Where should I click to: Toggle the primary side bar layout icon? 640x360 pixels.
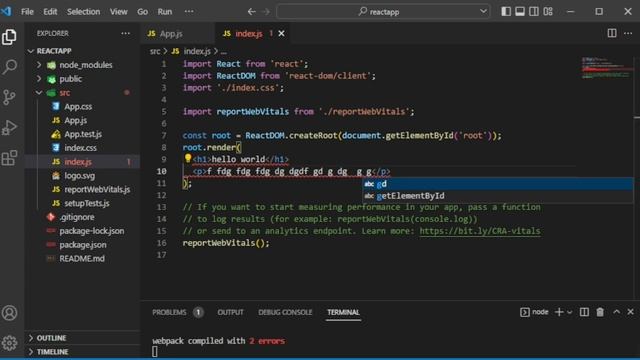[506, 11]
